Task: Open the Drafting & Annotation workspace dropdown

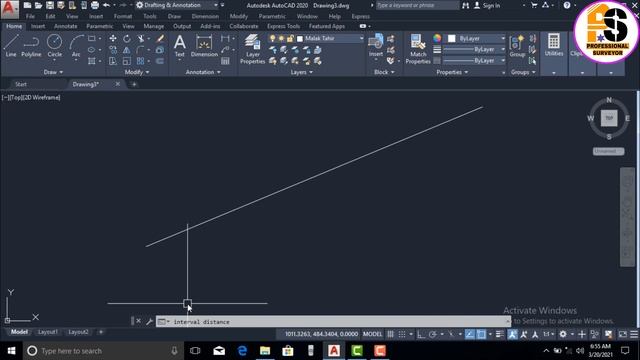Action: pyautogui.click(x=177, y=5)
